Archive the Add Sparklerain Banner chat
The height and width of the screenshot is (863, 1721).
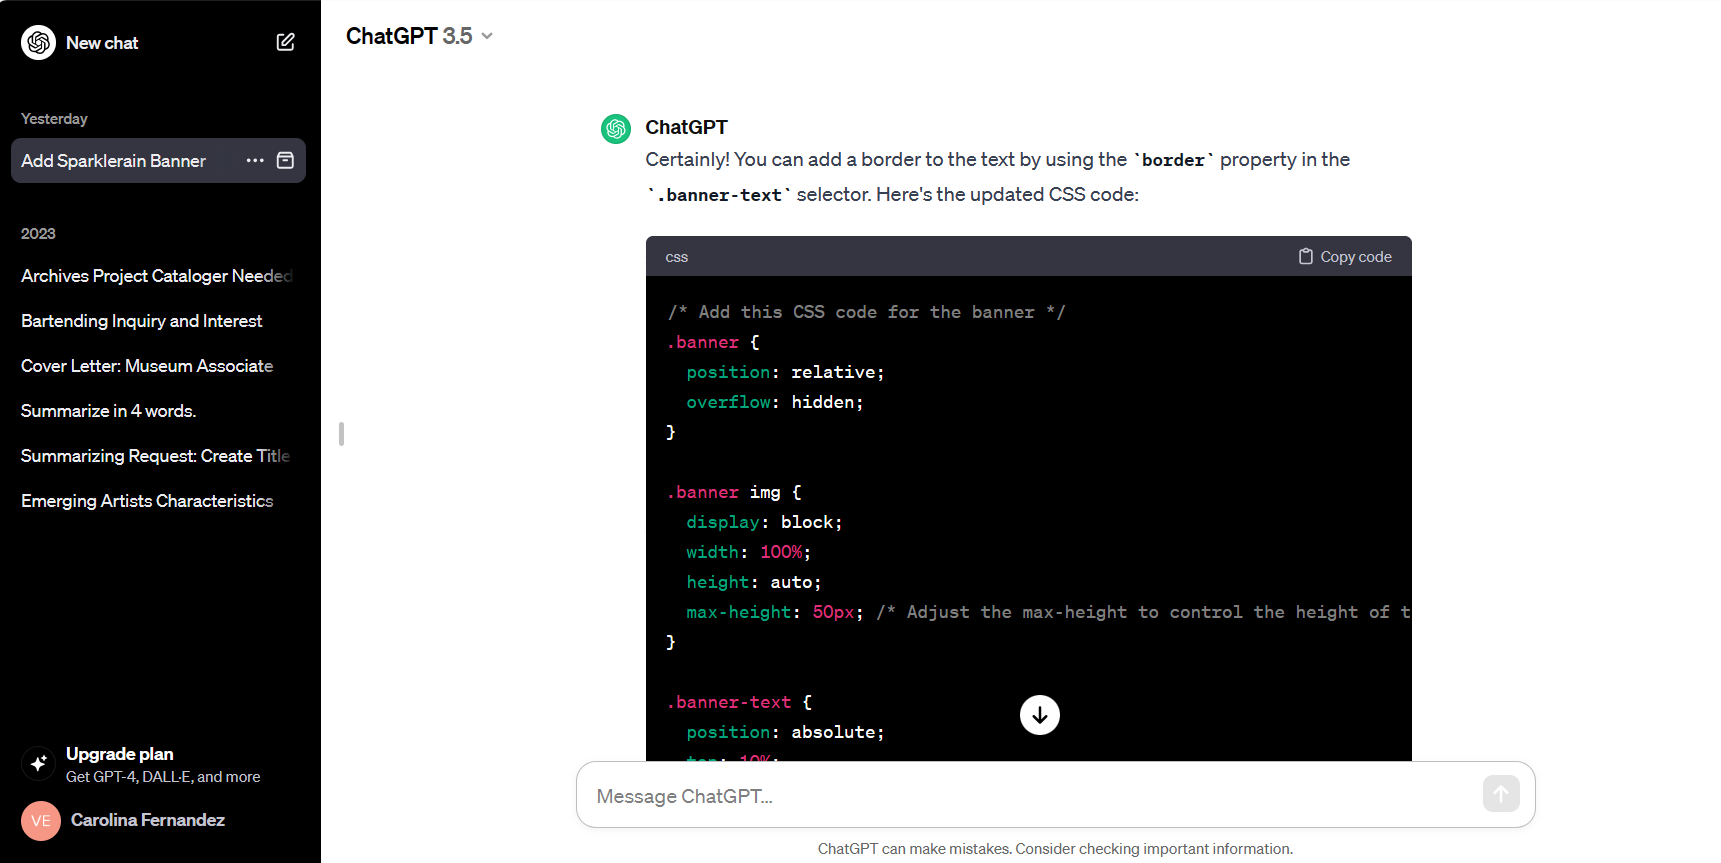[285, 160]
